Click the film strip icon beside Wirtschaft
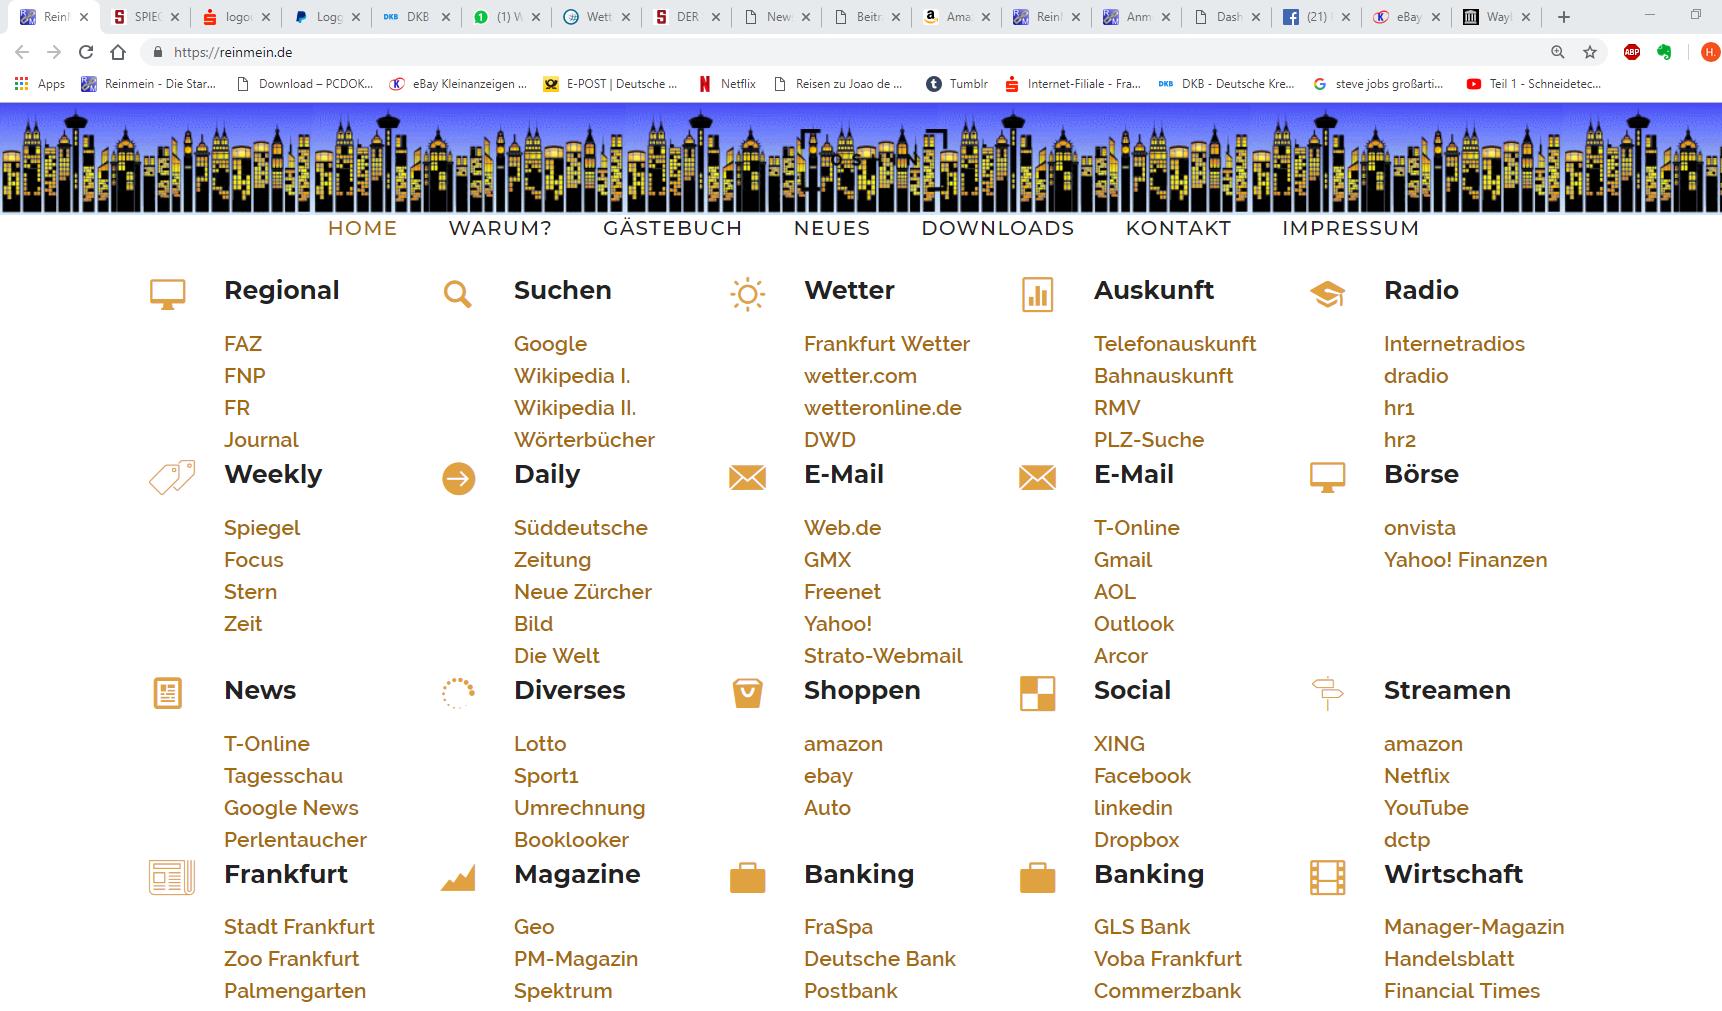This screenshot has width=1722, height=1011. (x=1327, y=877)
